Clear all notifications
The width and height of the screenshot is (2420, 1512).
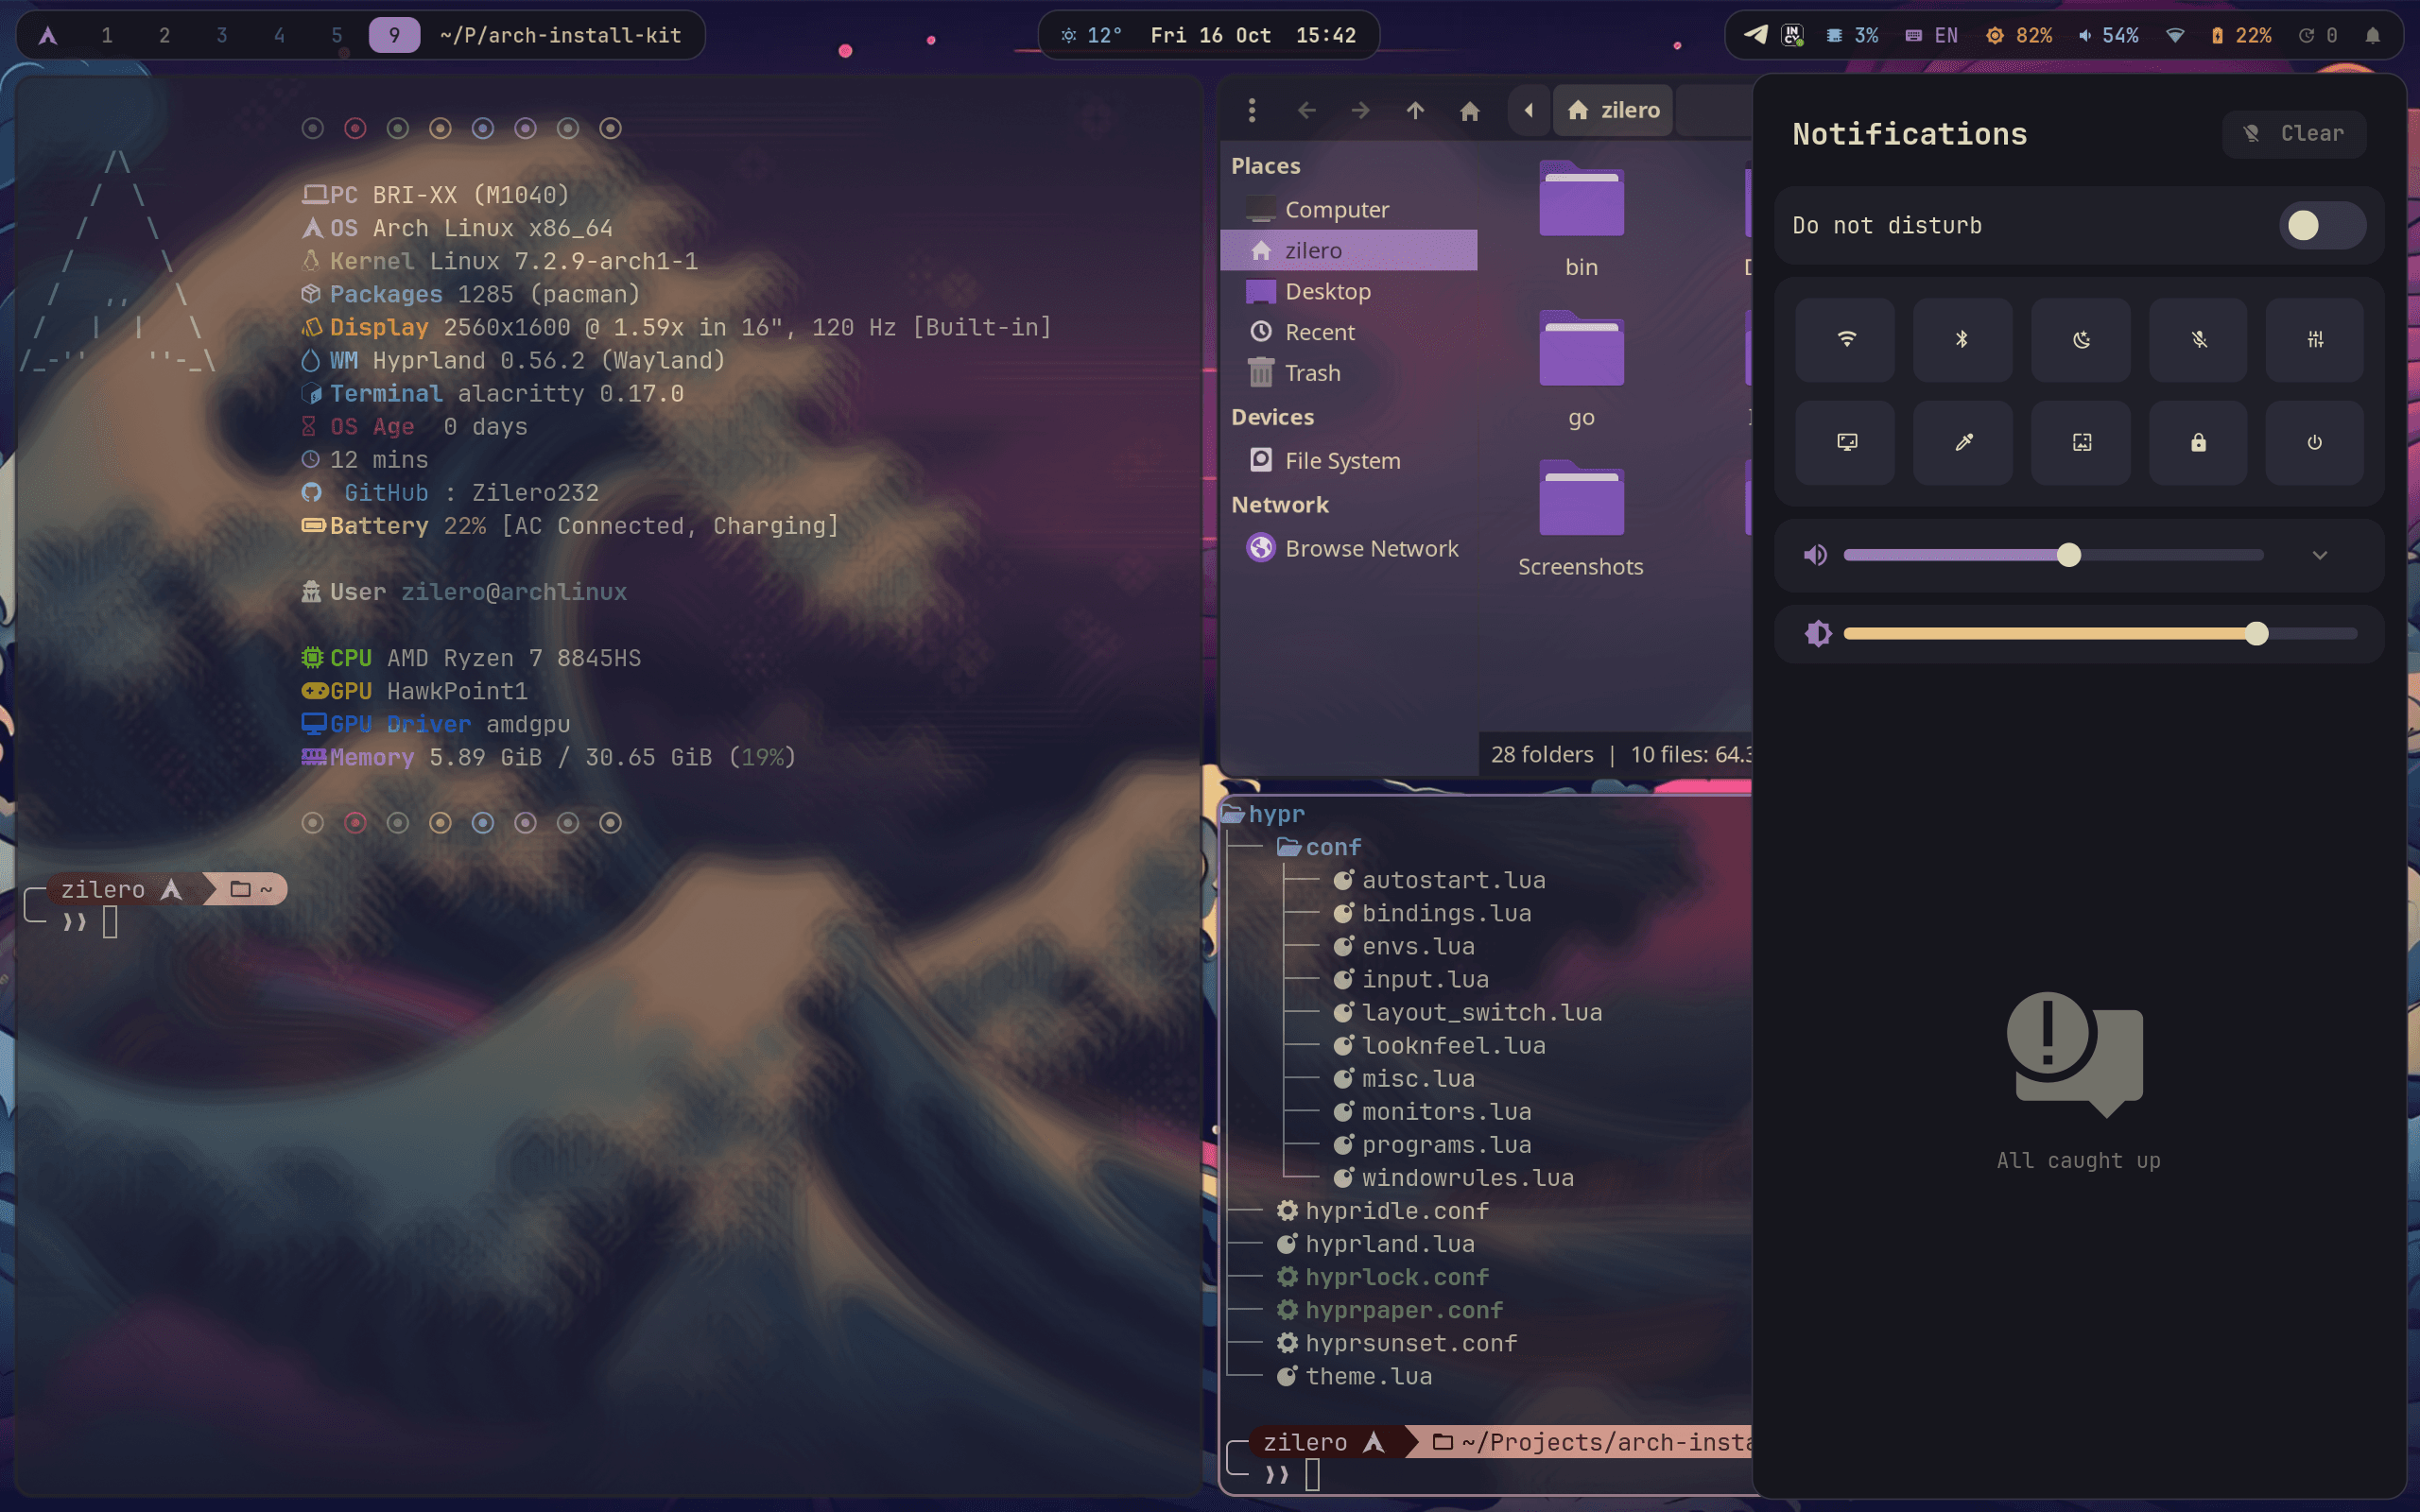2294,134
